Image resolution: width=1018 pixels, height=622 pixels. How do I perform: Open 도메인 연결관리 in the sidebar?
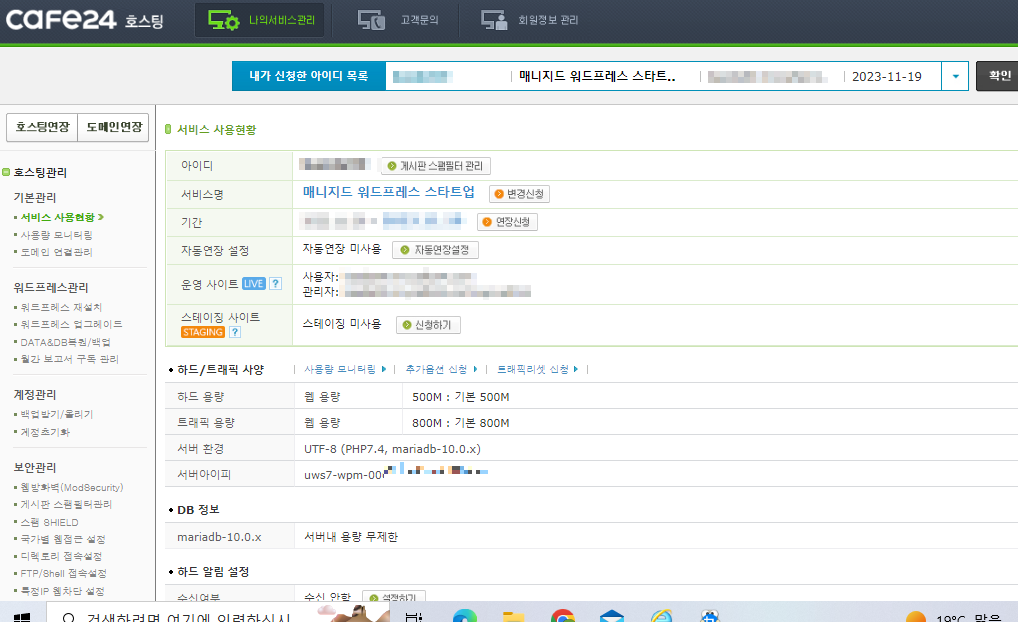tap(56, 252)
